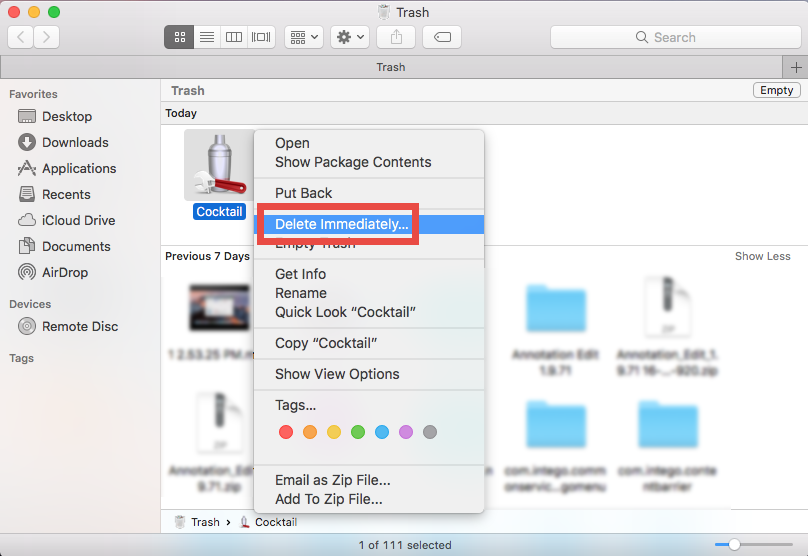Image resolution: width=808 pixels, height=556 pixels.
Task: Click the Empty button
Action: [x=777, y=90]
